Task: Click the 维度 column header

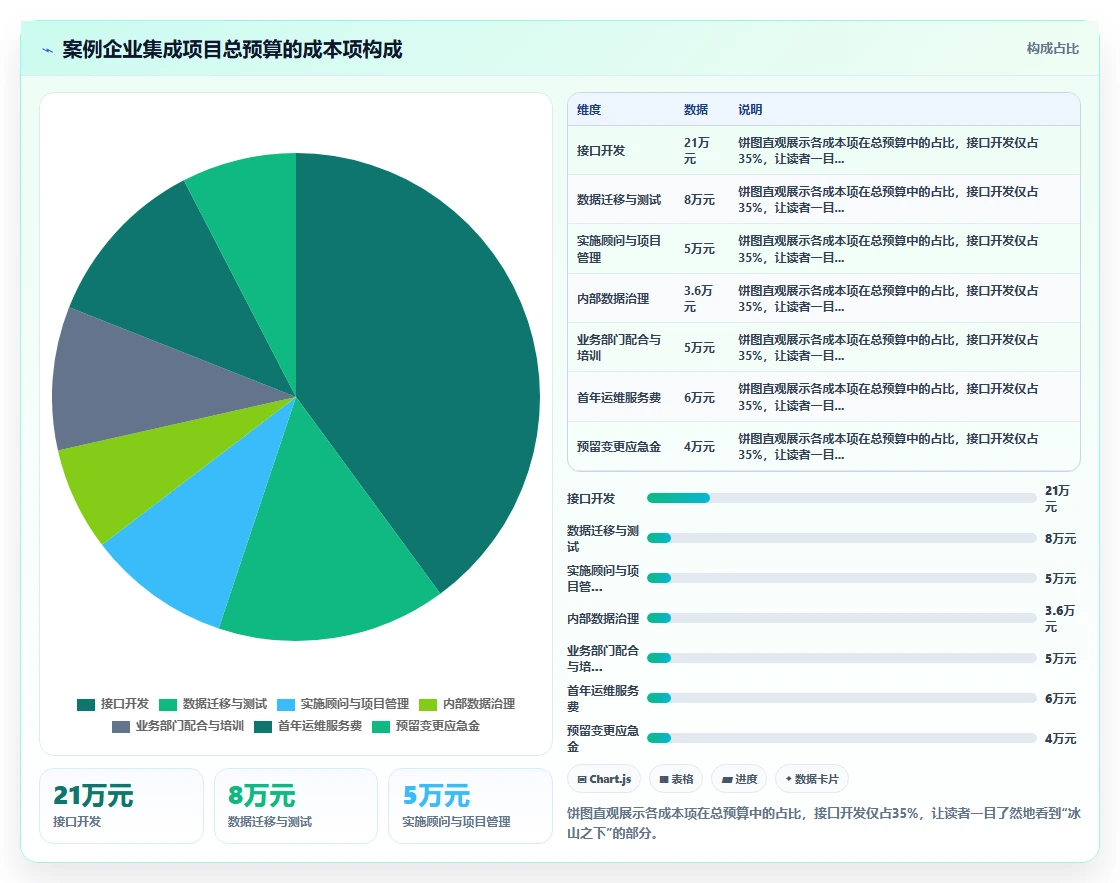Action: [x=589, y=109]
